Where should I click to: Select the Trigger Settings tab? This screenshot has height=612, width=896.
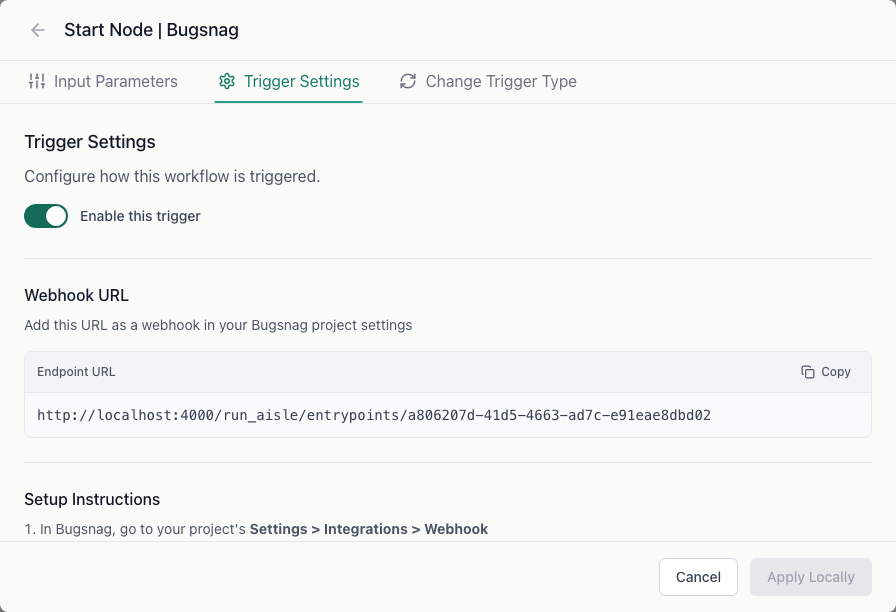[x=289, y=81]
